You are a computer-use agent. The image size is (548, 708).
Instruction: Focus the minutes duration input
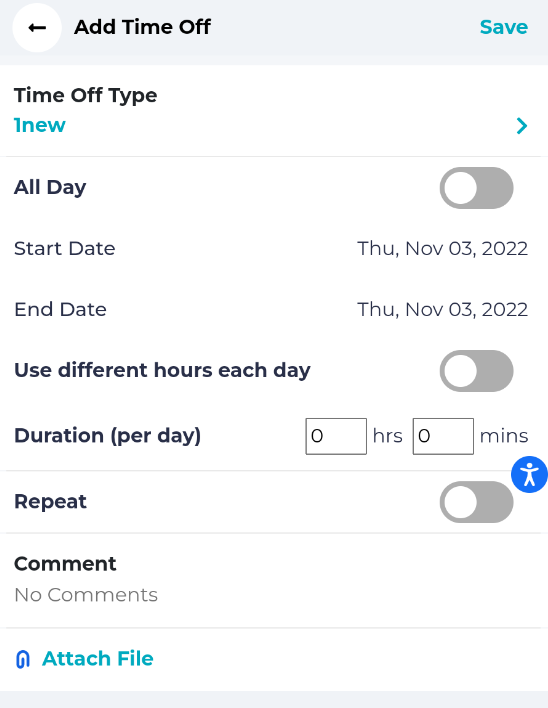click(x=443, y=436)
